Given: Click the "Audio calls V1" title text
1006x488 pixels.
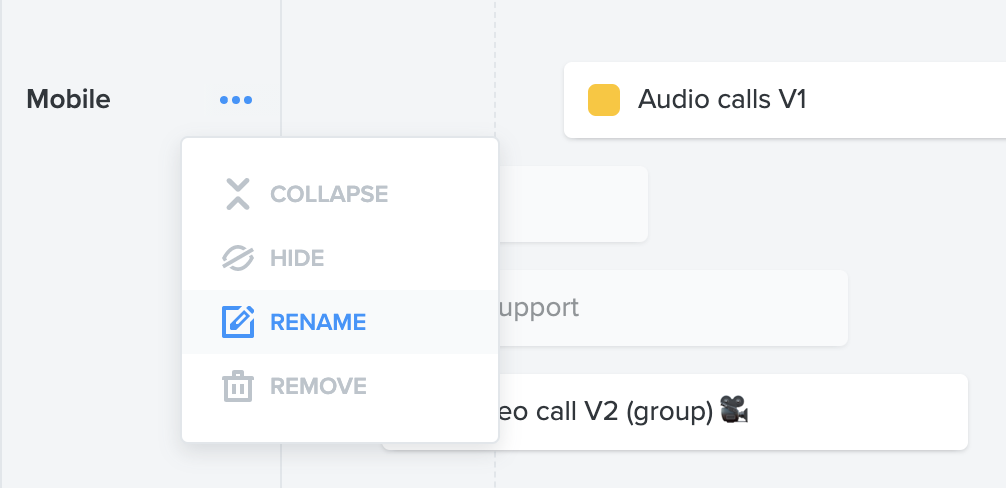Looking at the screenshot, I should point(722,100).
